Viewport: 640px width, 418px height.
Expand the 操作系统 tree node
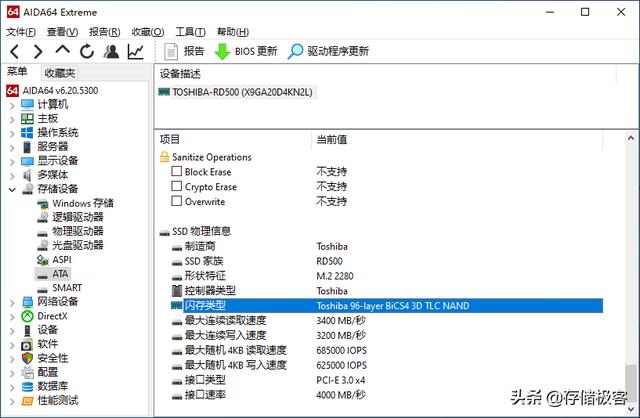pyautogui.click(x=12, y=133)
